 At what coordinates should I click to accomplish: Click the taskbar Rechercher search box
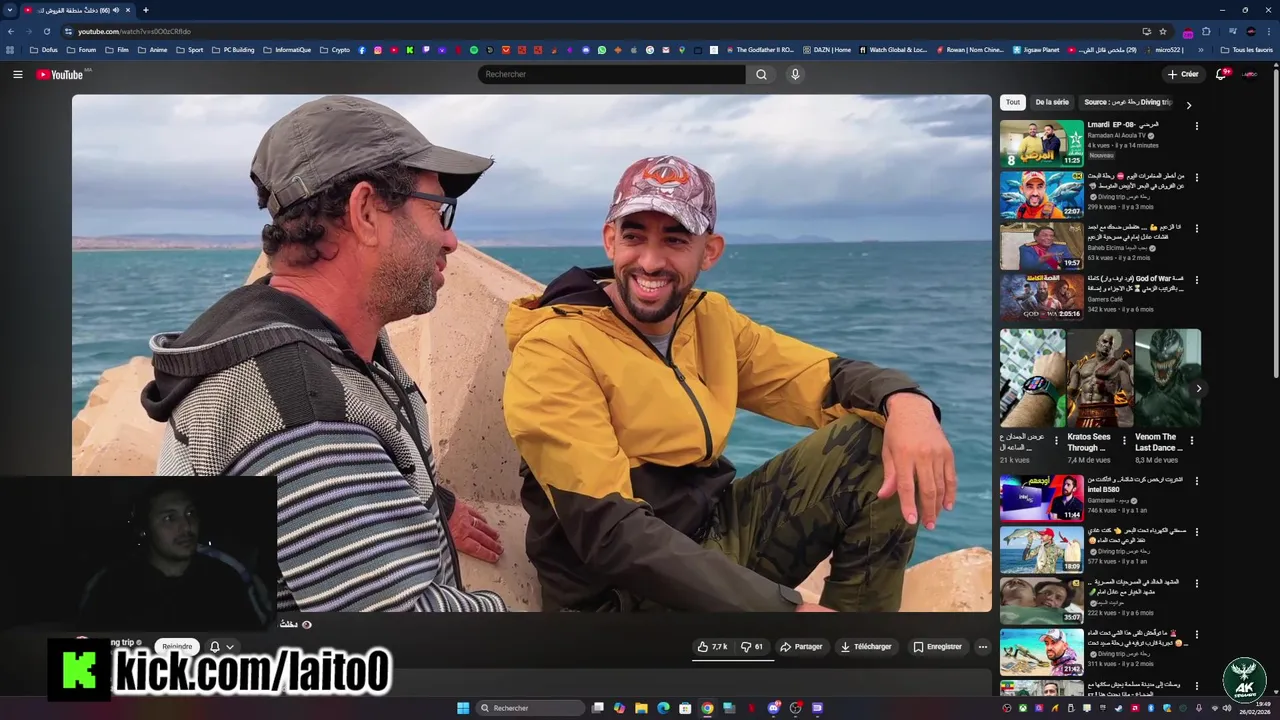(530, 708)
